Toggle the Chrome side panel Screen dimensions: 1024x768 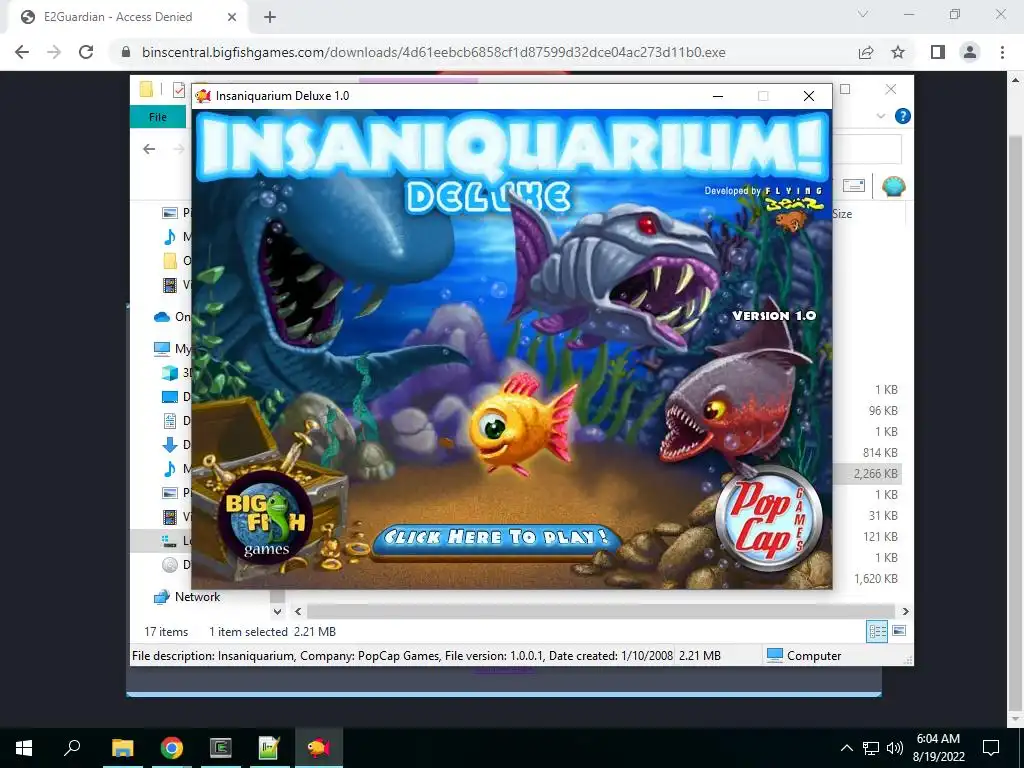click(938, 52)
